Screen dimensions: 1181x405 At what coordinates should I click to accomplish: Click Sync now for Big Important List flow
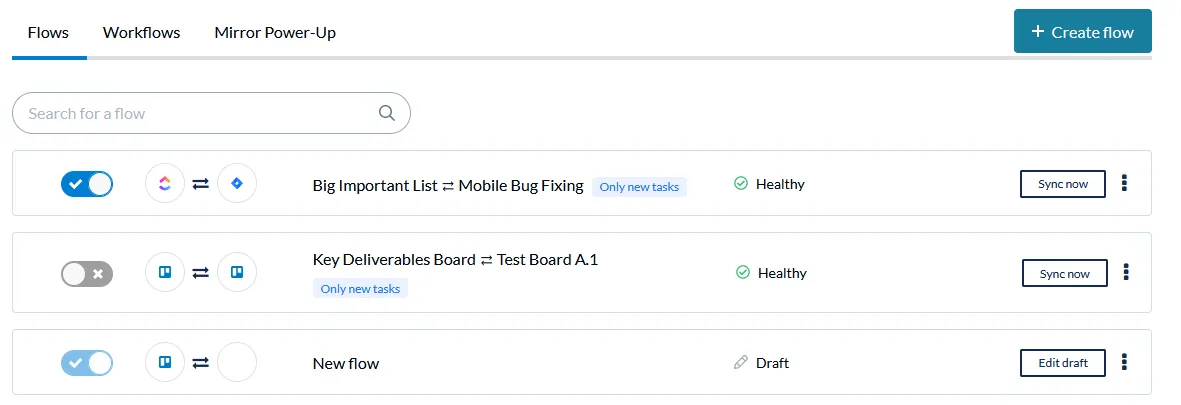pyautogui.click(x=1062, y=184)
